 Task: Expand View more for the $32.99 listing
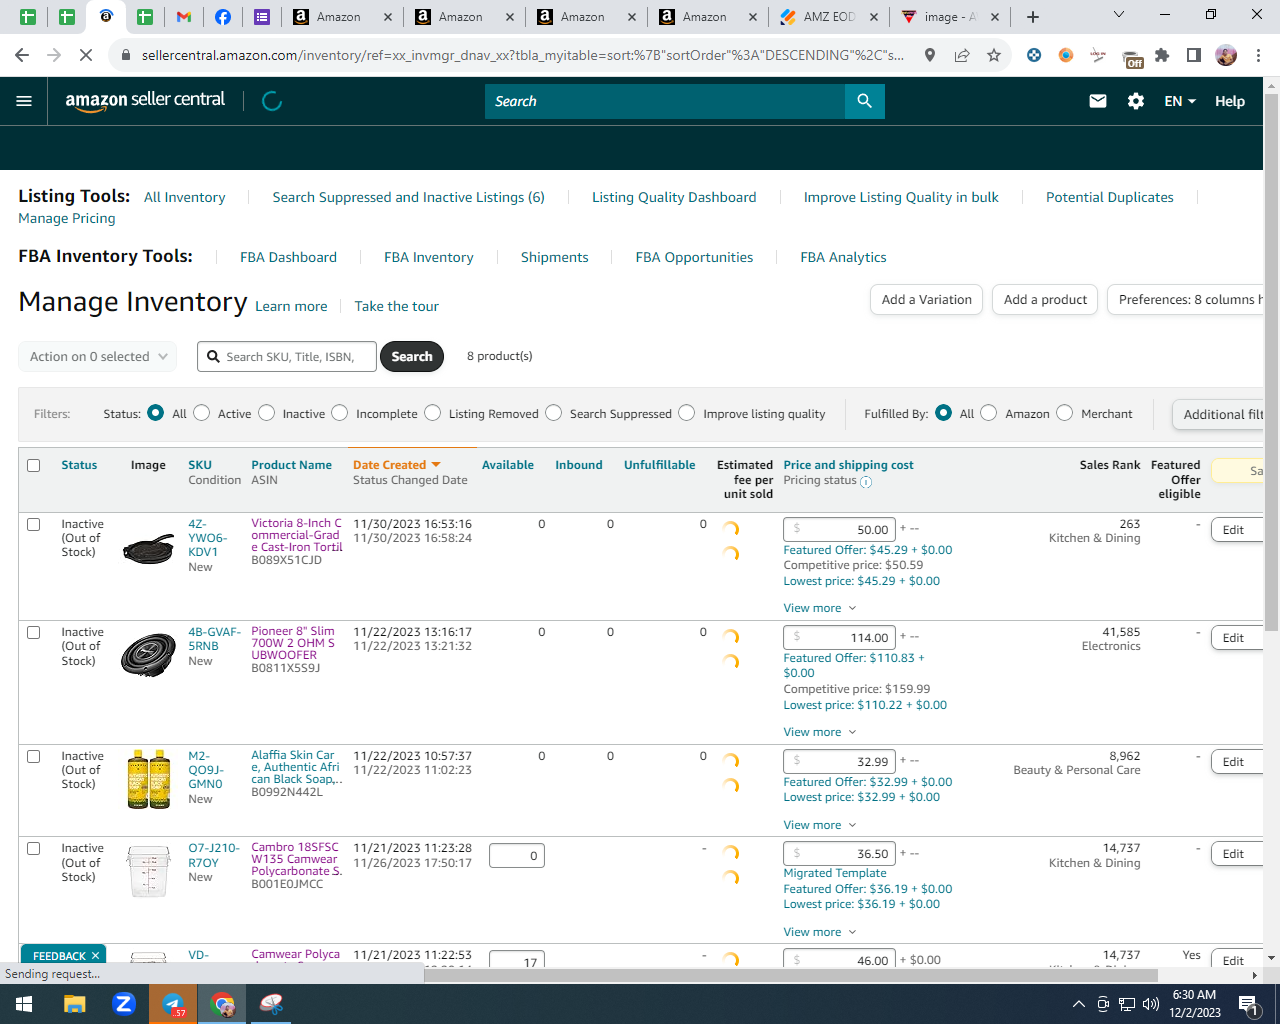[x=820, y=825]
